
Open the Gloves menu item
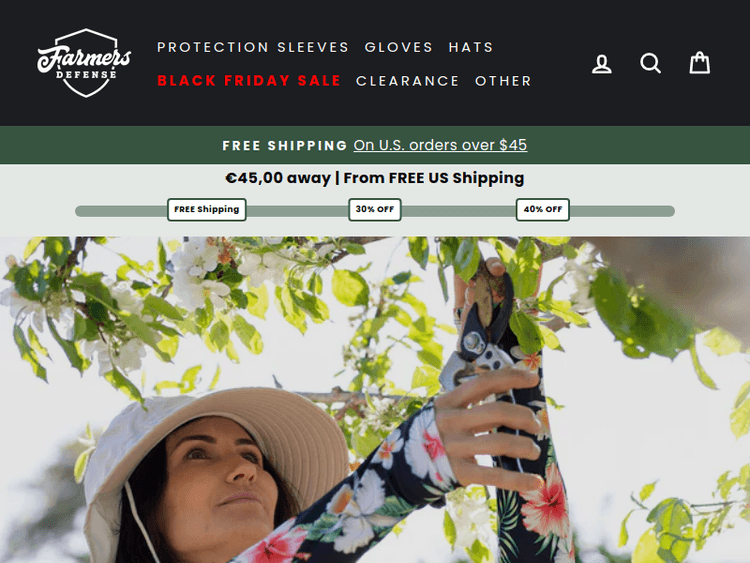point(398,47)
